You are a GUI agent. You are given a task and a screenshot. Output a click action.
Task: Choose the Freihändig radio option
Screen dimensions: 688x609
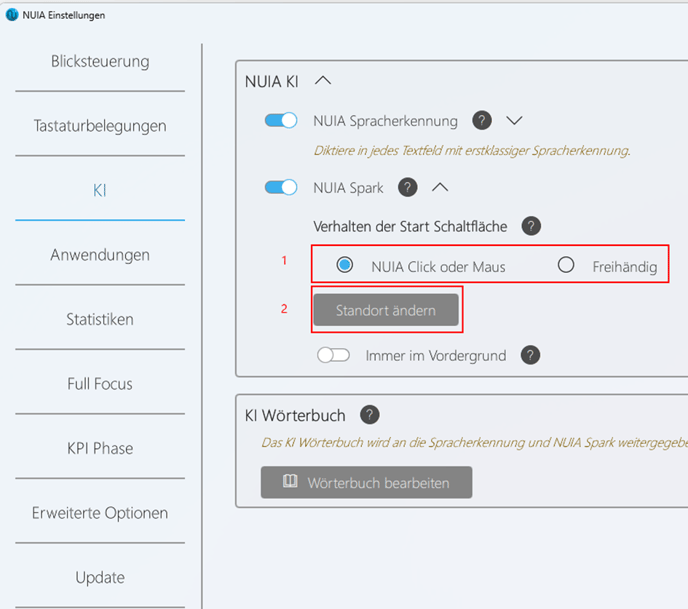(566, 265)
